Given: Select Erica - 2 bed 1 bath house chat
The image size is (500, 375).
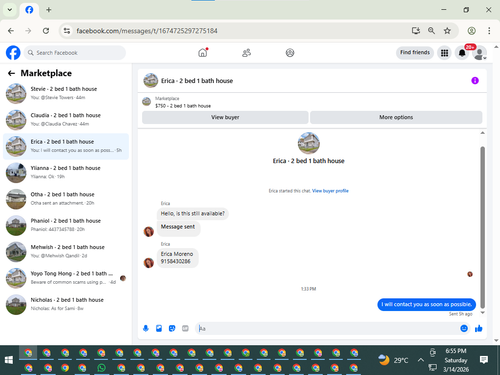Looking at the screenshot, I should pyautogui.click(x=66, y=146).
